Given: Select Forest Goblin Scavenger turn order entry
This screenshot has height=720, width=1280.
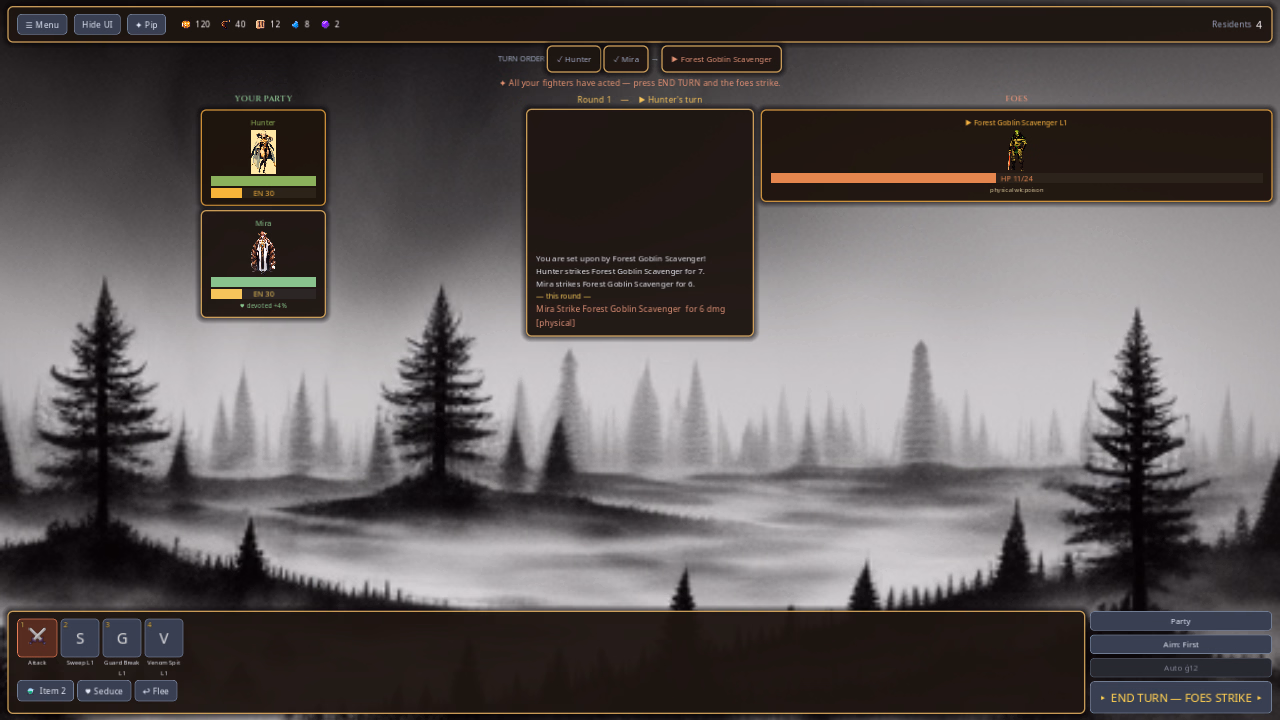Looking at the screenshot, I should click(721, 59).
